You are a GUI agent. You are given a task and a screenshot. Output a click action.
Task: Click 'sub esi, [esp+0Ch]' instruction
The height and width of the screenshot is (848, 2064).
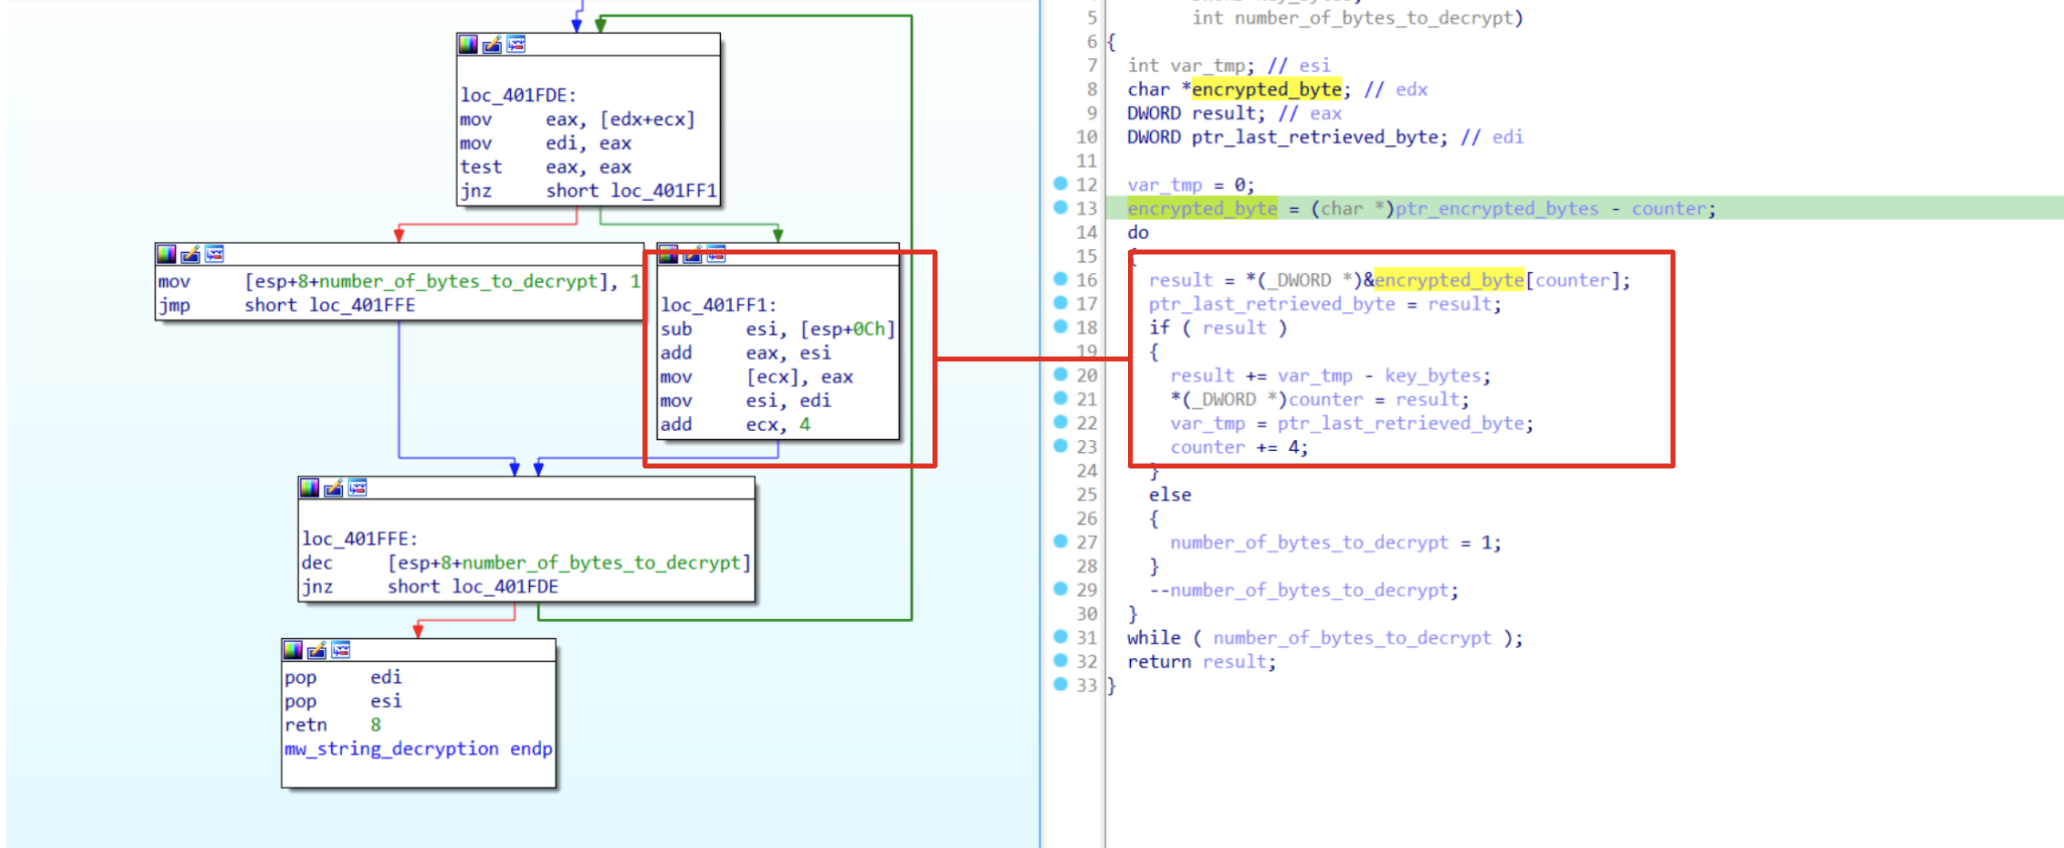(x=777, y=329)
